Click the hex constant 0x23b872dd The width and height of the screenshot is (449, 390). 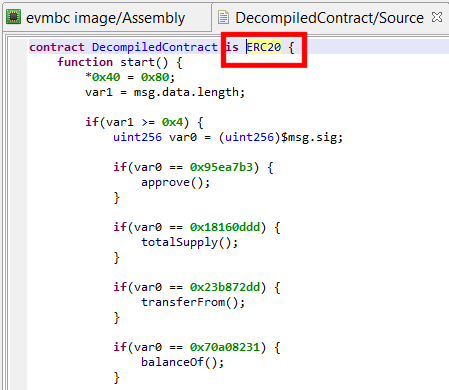click(225, 287)
